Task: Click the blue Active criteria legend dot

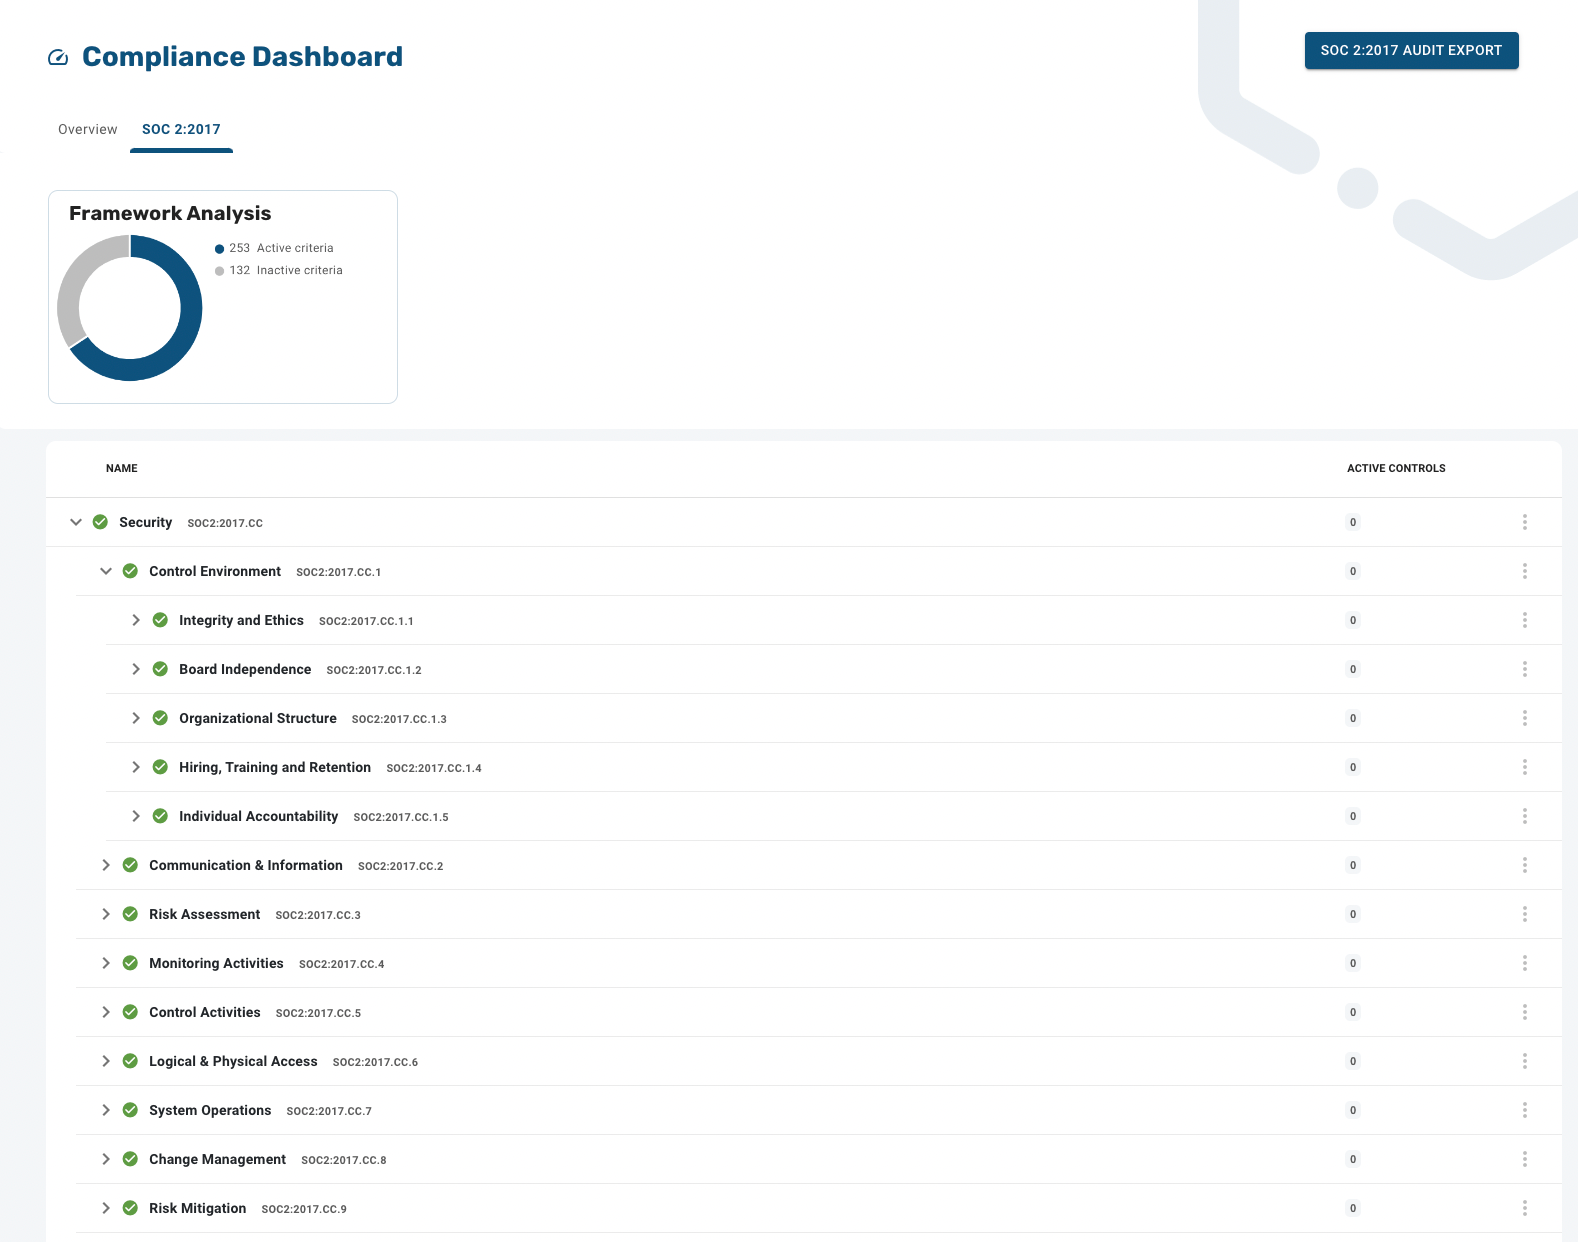Action: tap(219, 249)
